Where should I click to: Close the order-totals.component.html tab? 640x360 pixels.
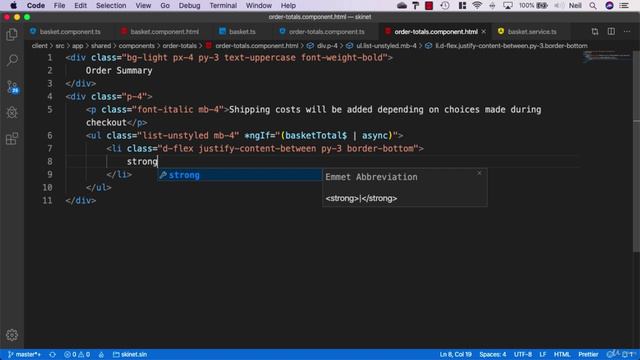[484, 31]
